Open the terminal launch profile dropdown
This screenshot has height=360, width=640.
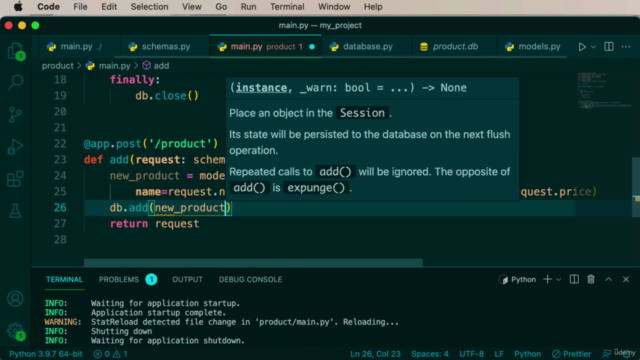[x=558, y=280]
